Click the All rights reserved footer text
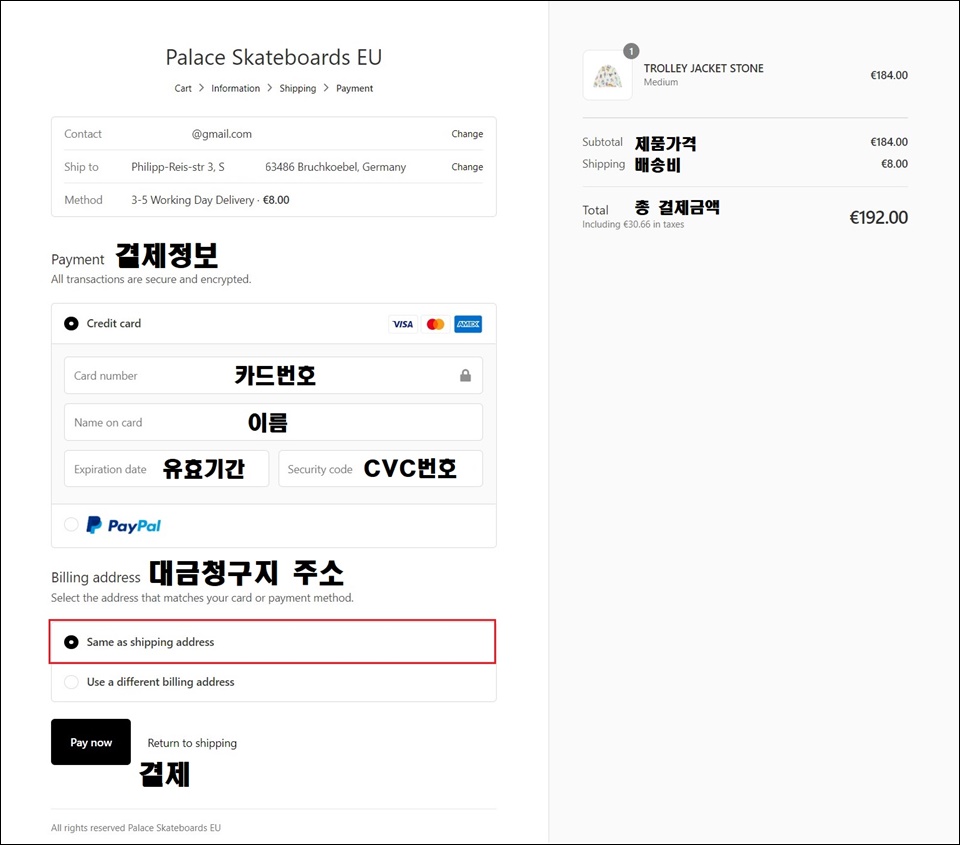This screenshot has height=845, width=960. [x=136, y=827]
